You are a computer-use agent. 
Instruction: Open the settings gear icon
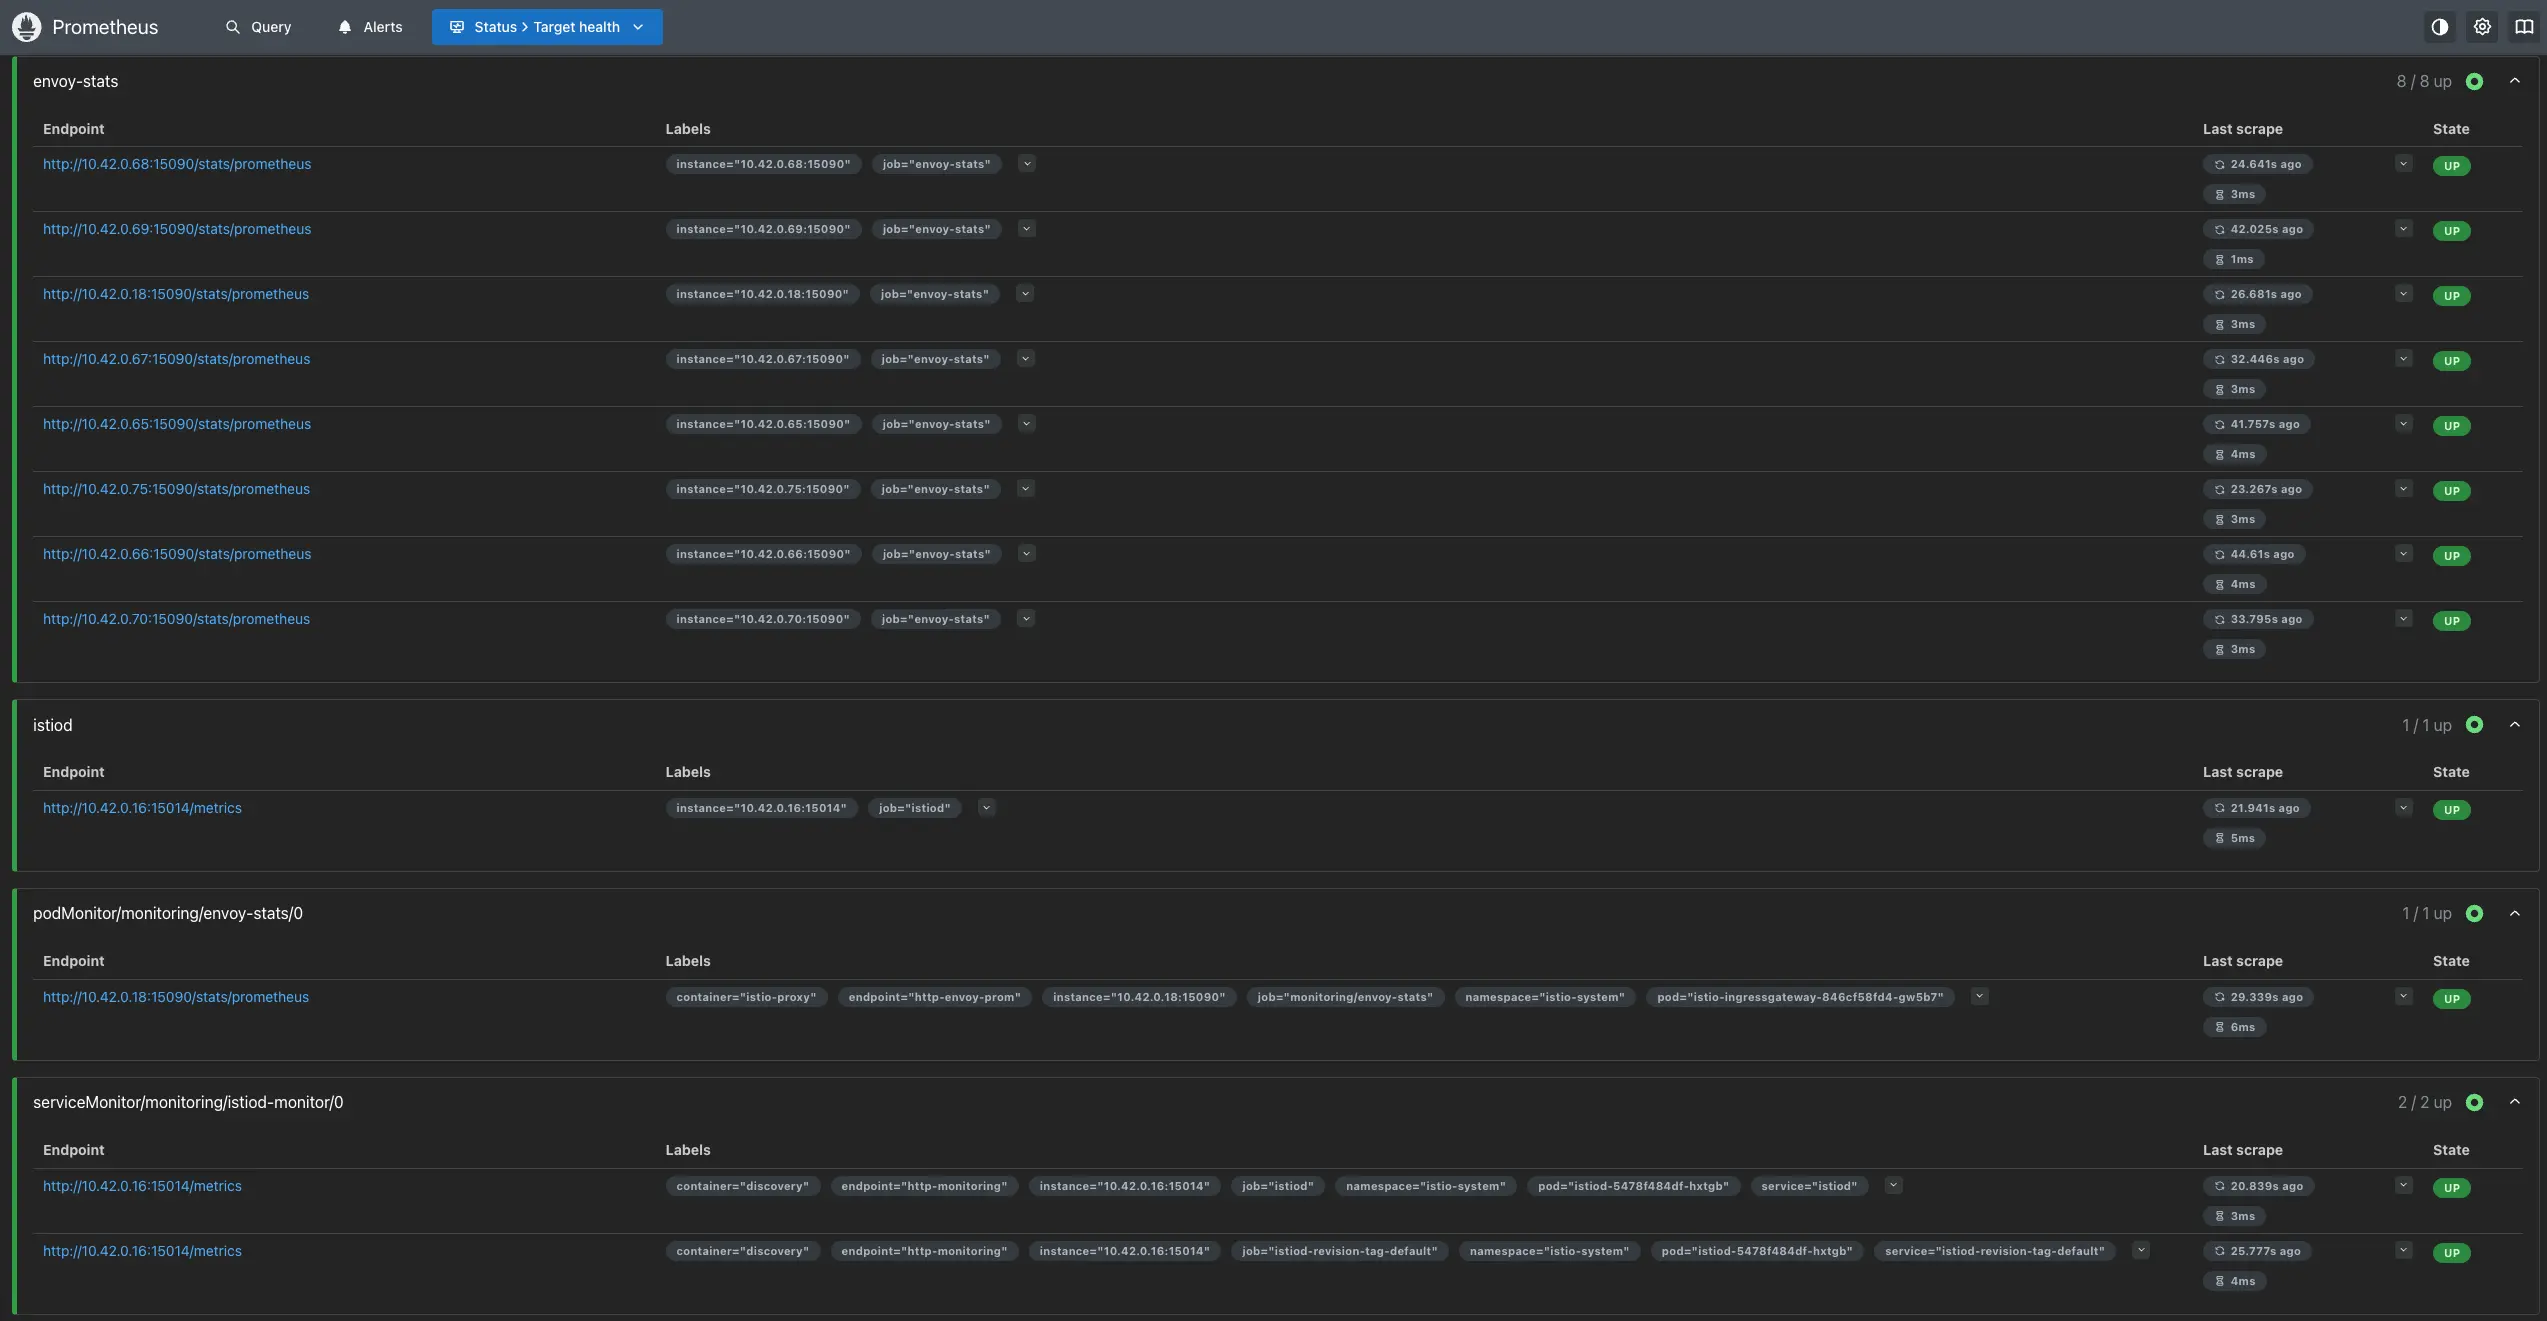pos(2482,27)
